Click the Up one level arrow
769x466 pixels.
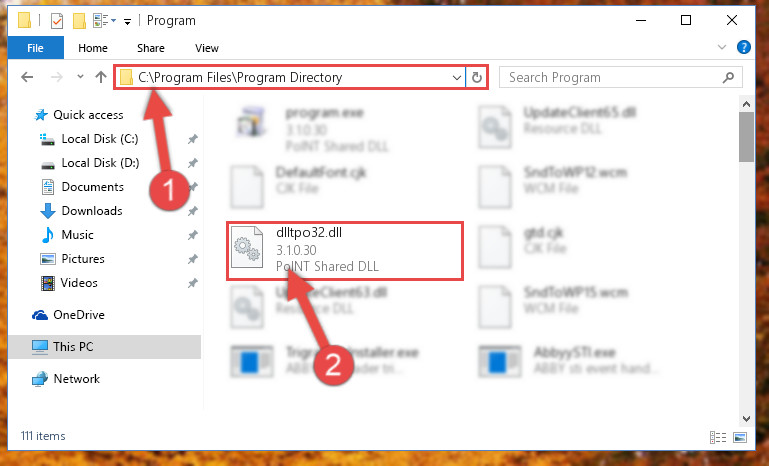pos(101,77)
